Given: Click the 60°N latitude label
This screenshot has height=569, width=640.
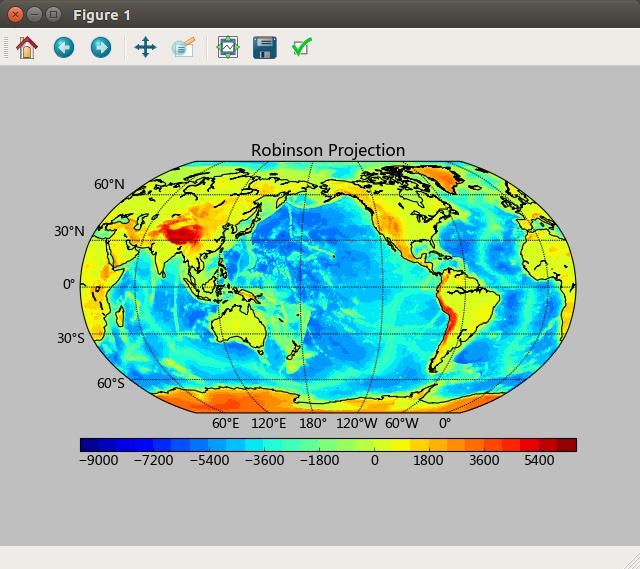Looking at the screenshot, I should (109, 184).
